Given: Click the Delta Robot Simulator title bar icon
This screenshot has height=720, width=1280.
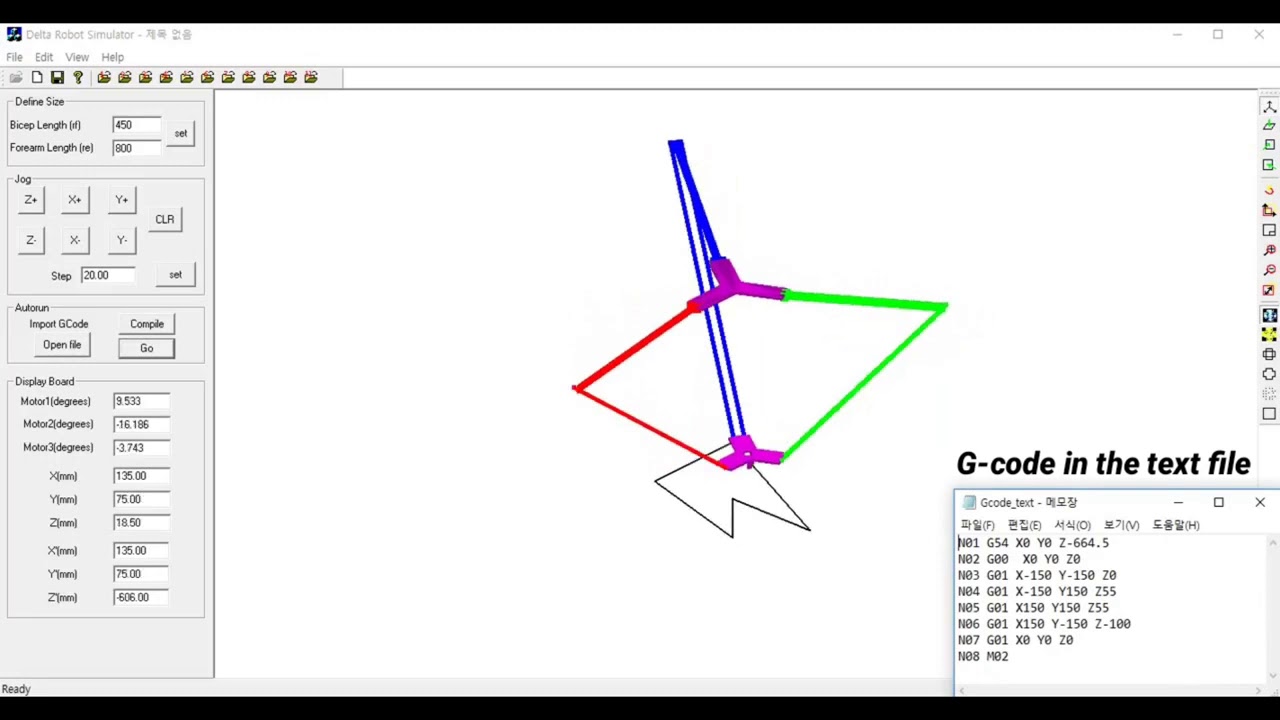Looking at the screenshot, I should point(14,34).
